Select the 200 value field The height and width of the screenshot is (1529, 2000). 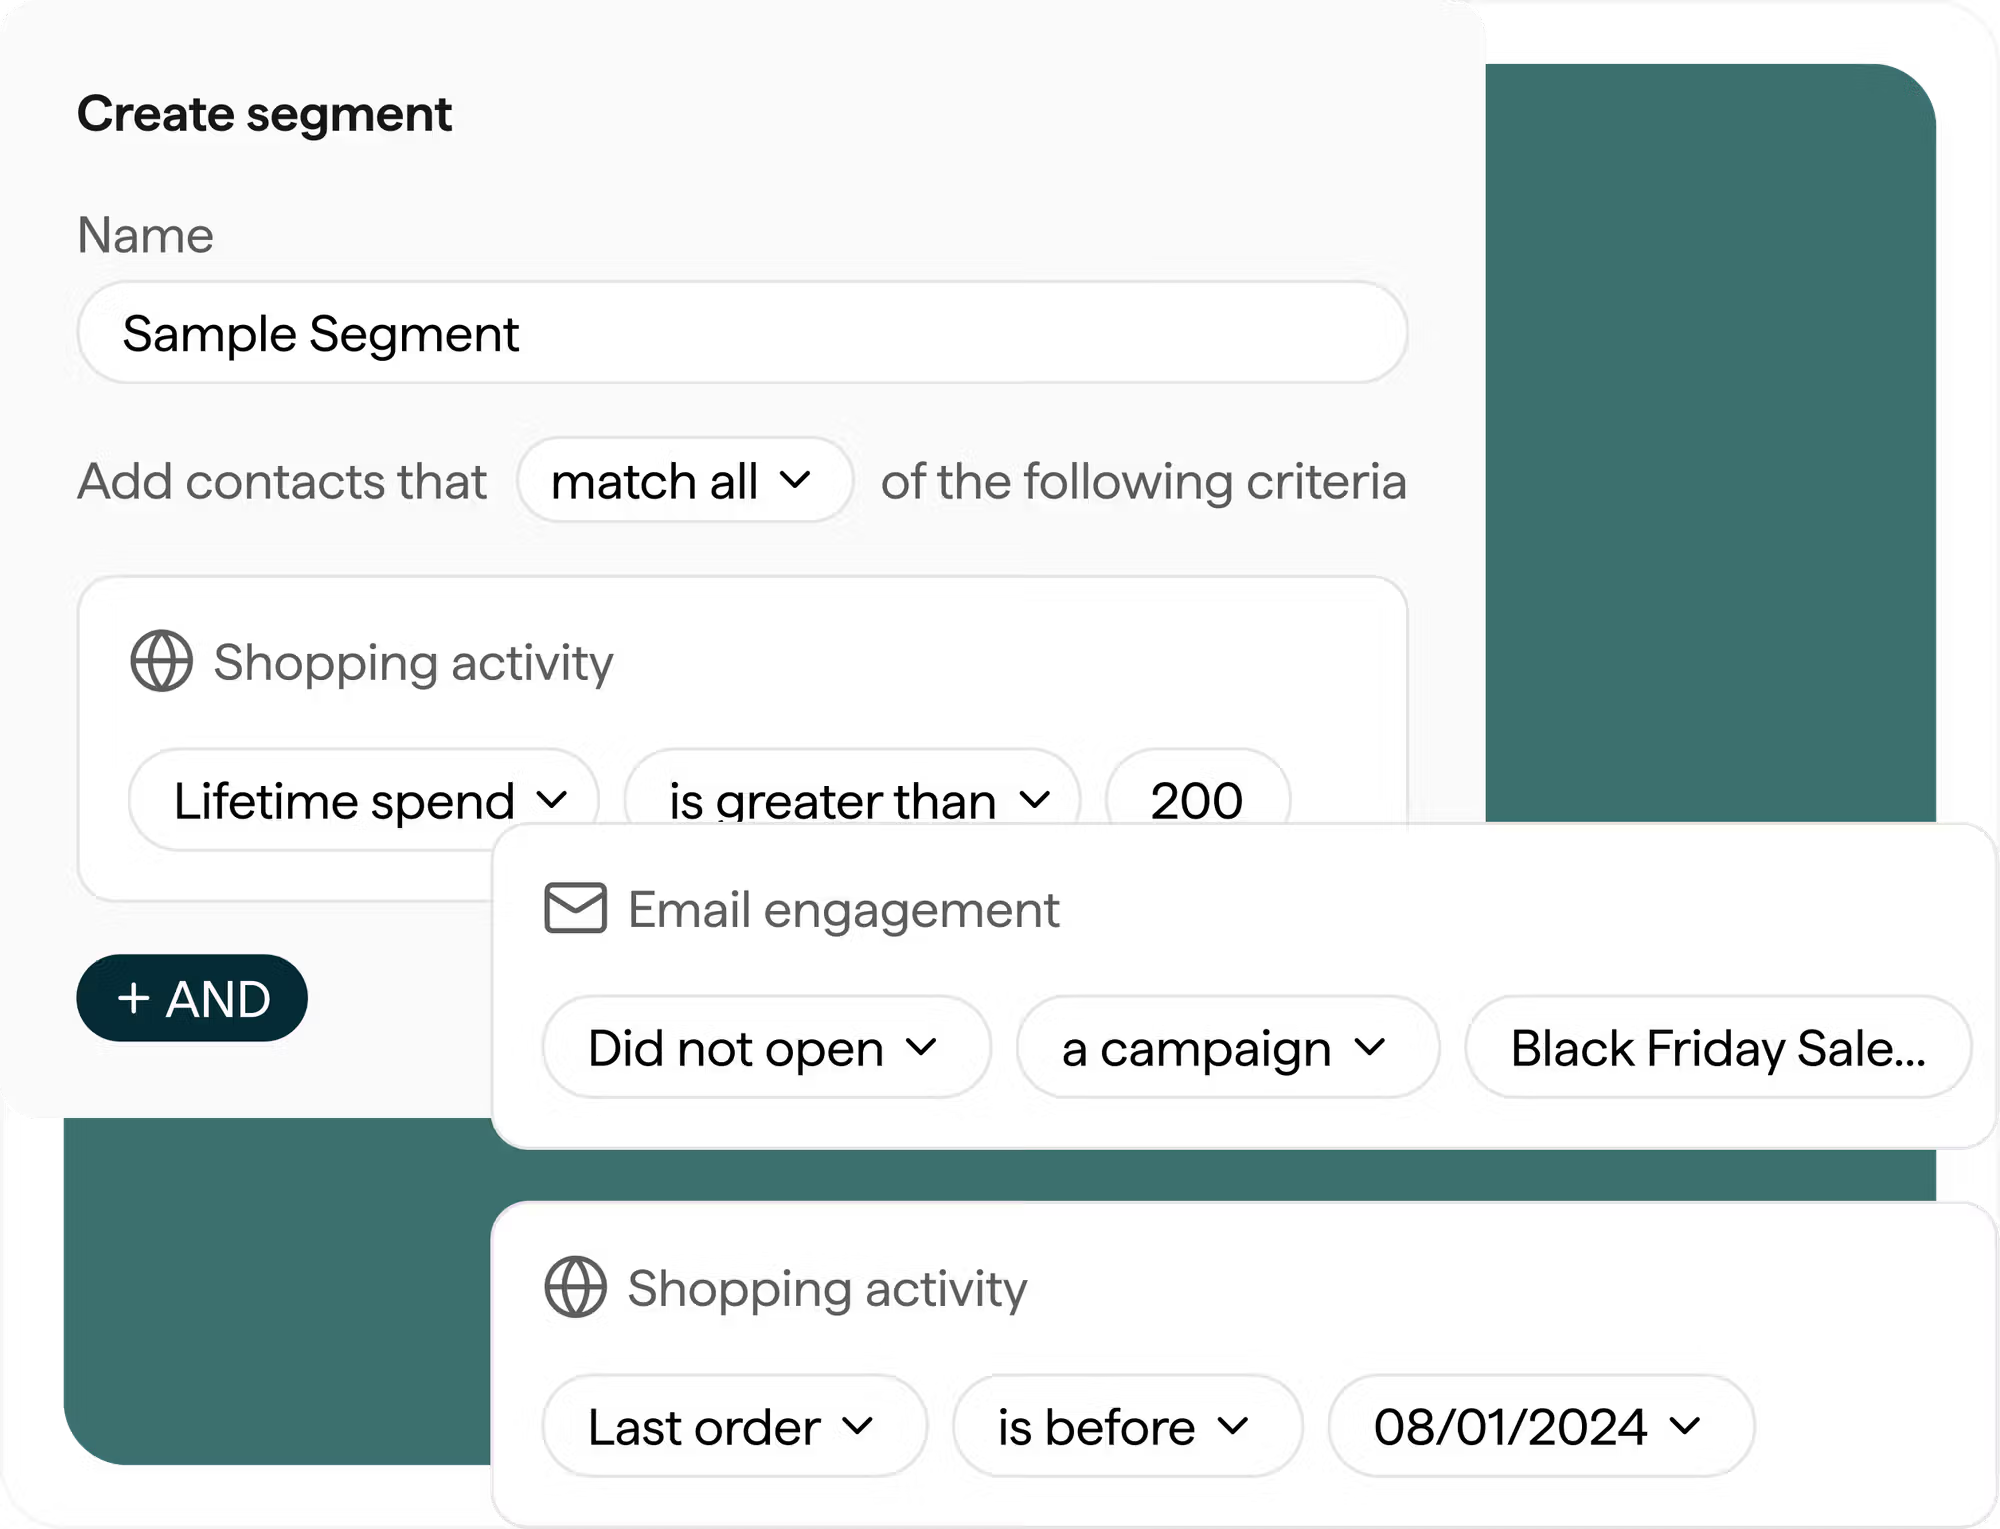1196,799
